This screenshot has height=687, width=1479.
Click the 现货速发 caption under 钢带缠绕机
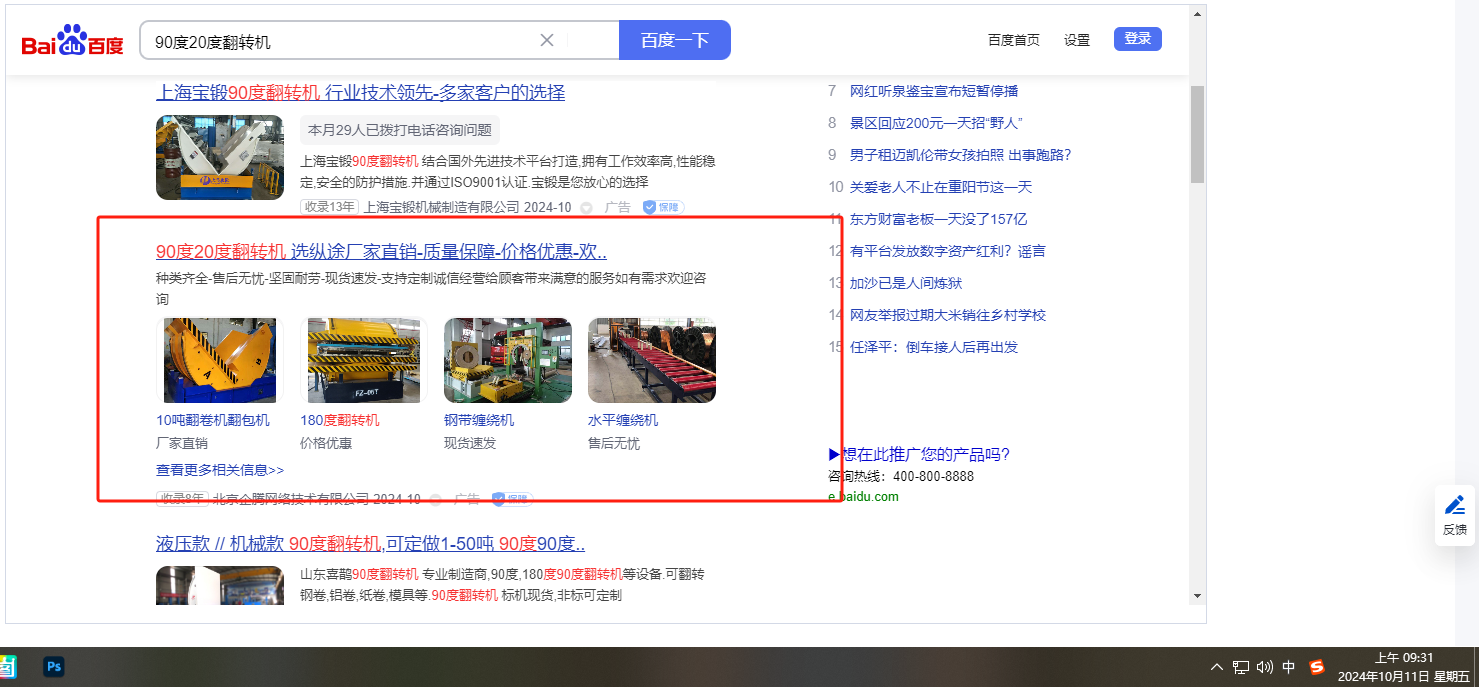point(470,443)
